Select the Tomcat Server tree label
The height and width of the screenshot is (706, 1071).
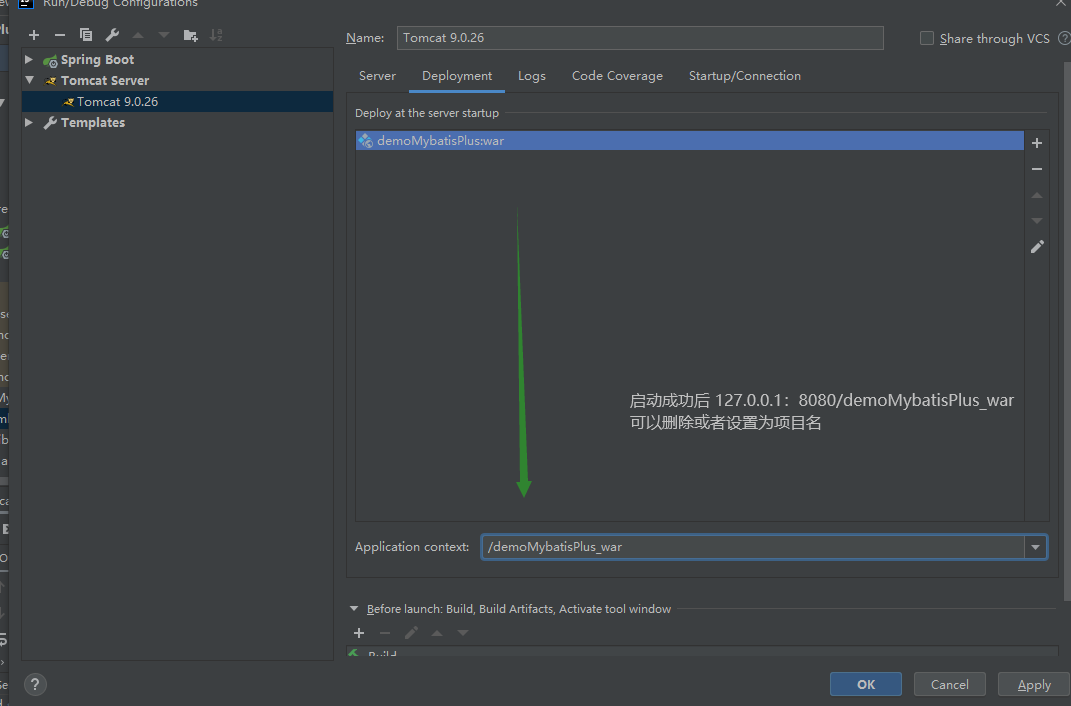click(105, 81)
